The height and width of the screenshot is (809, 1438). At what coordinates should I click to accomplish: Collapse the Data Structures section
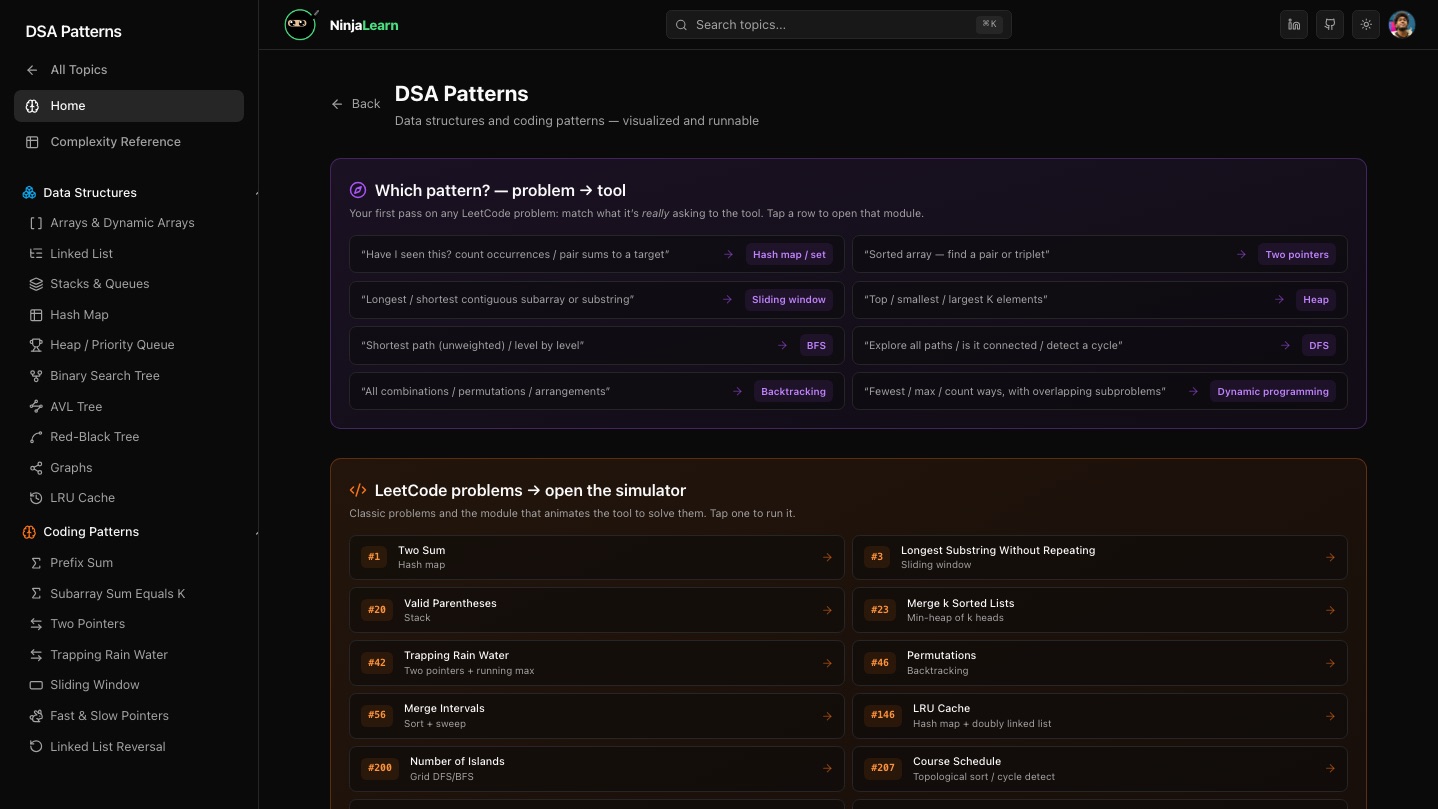click(138, 193)
